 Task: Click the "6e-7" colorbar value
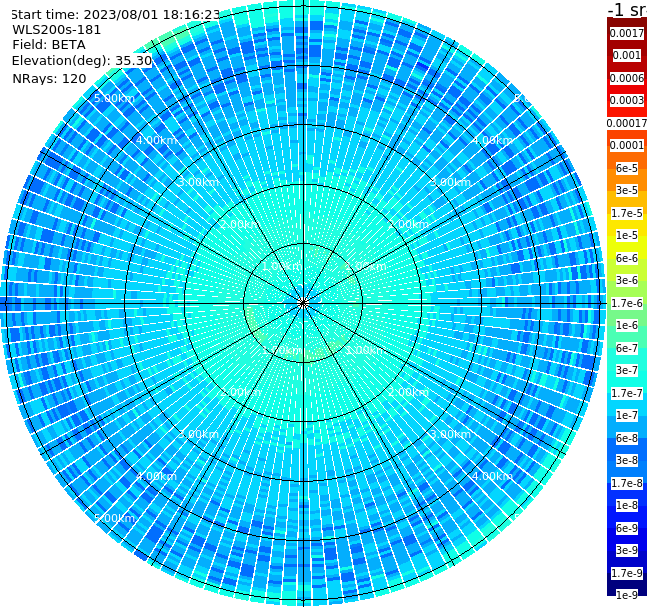627,348
